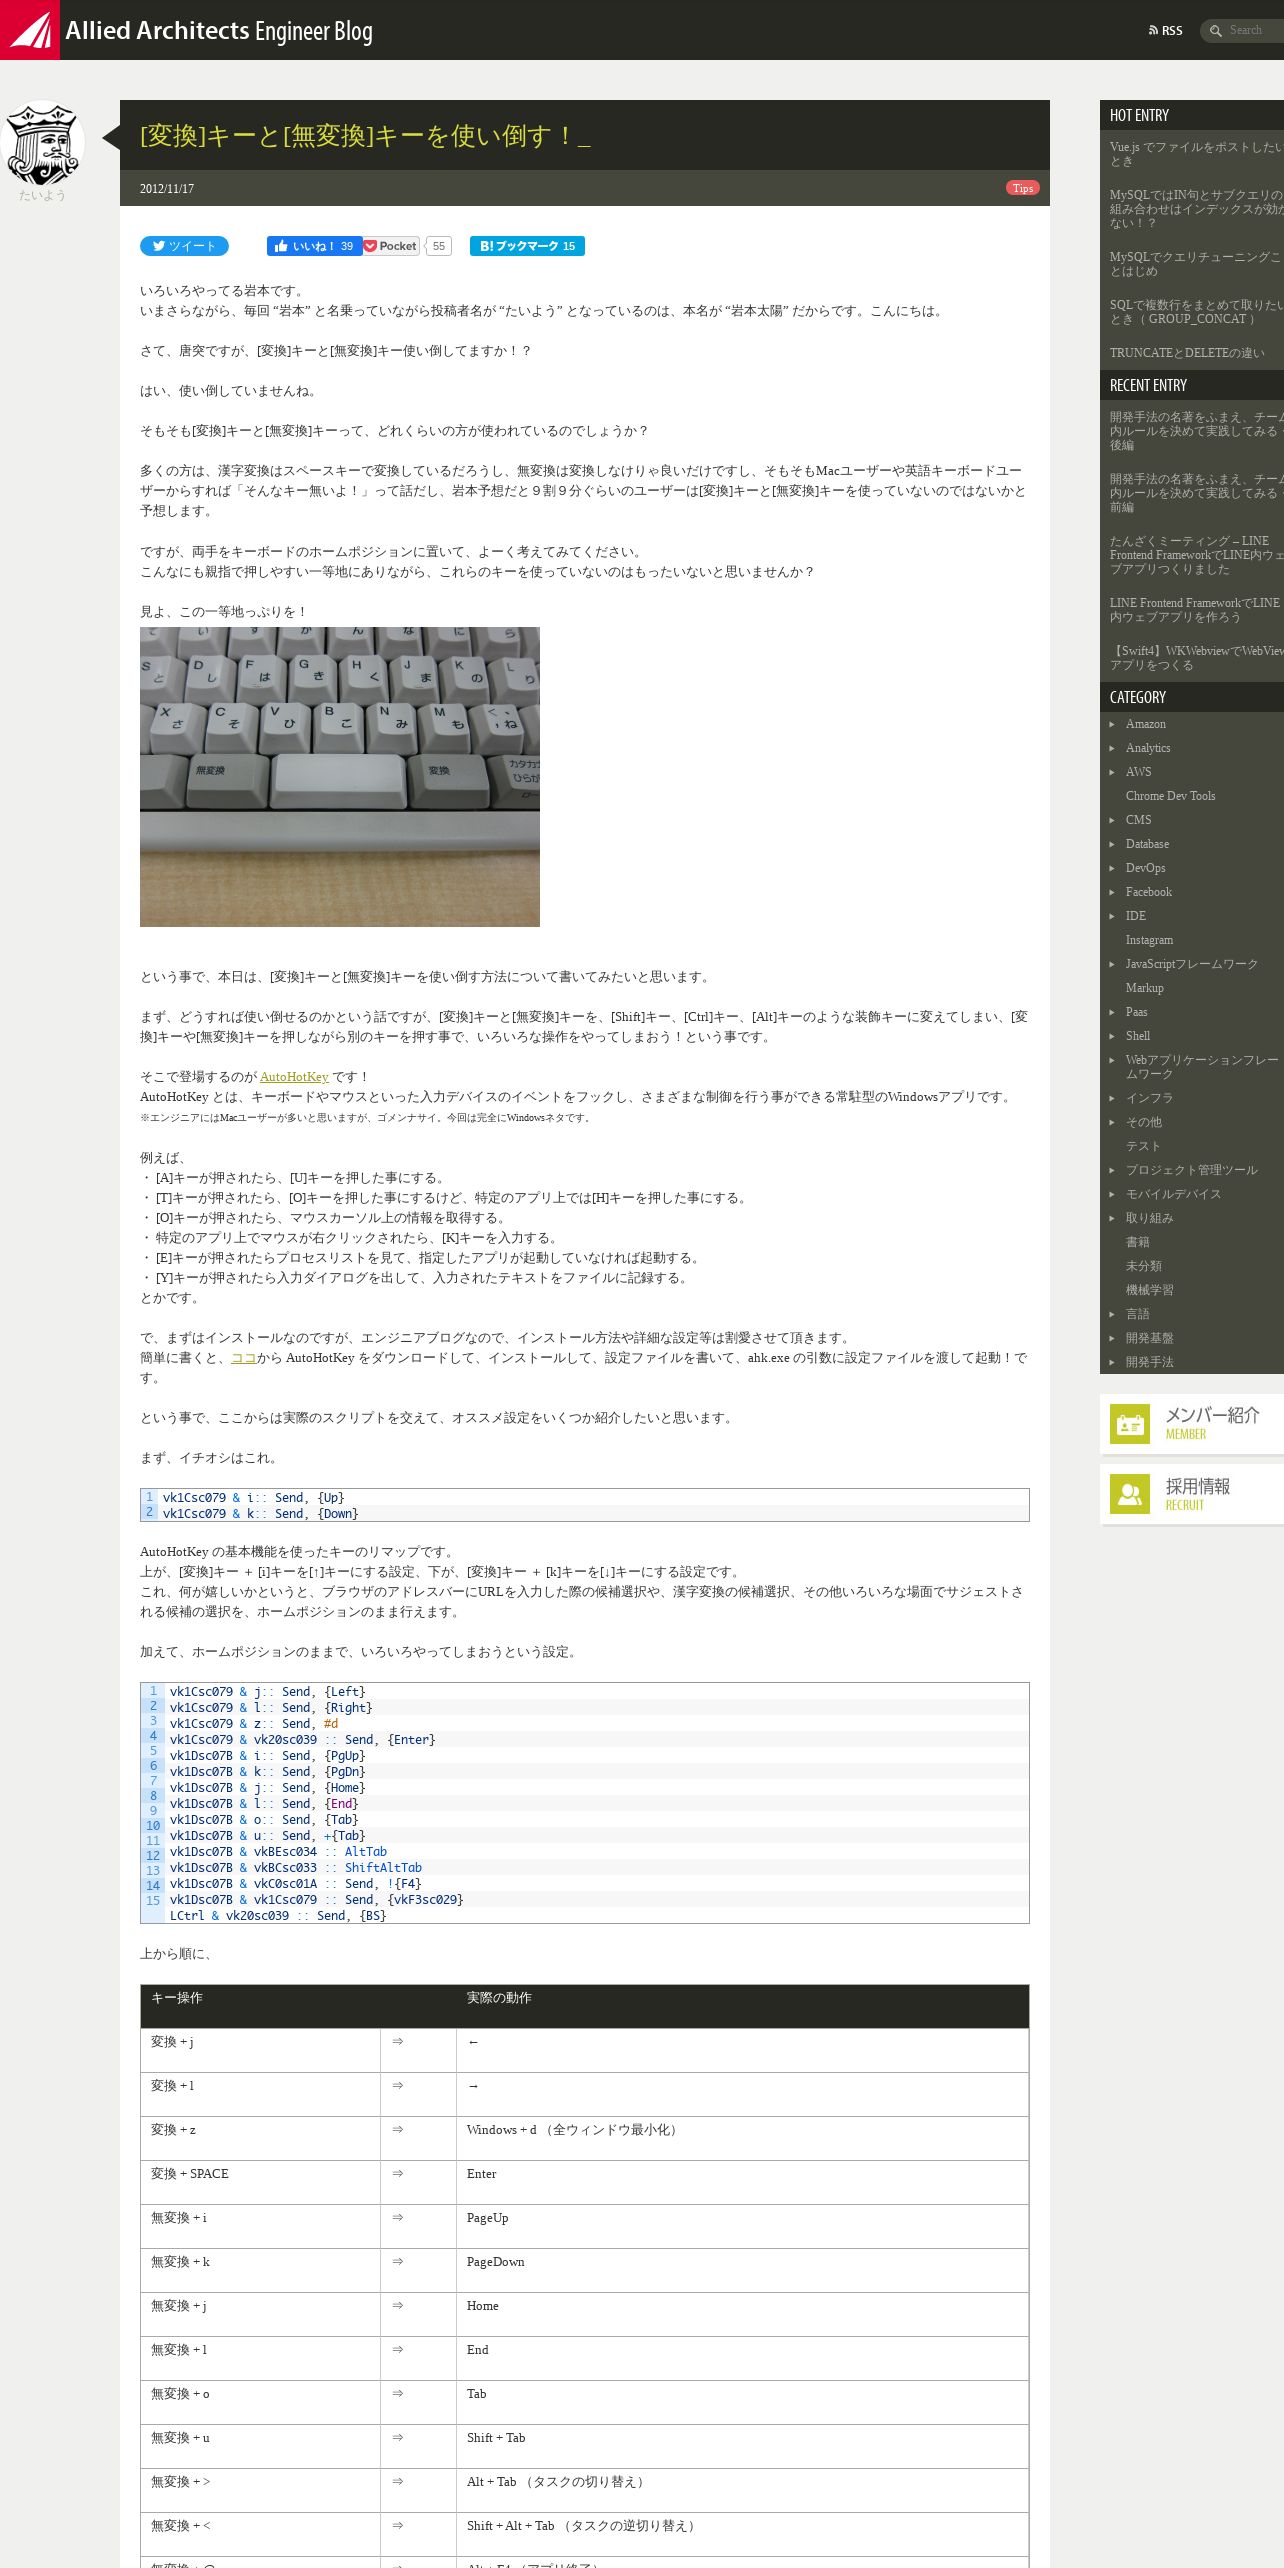Click table cell 'Shift + Alt + Tab'
This screenshot has width=1284, height=2568.
click(x=742, y=2534)
